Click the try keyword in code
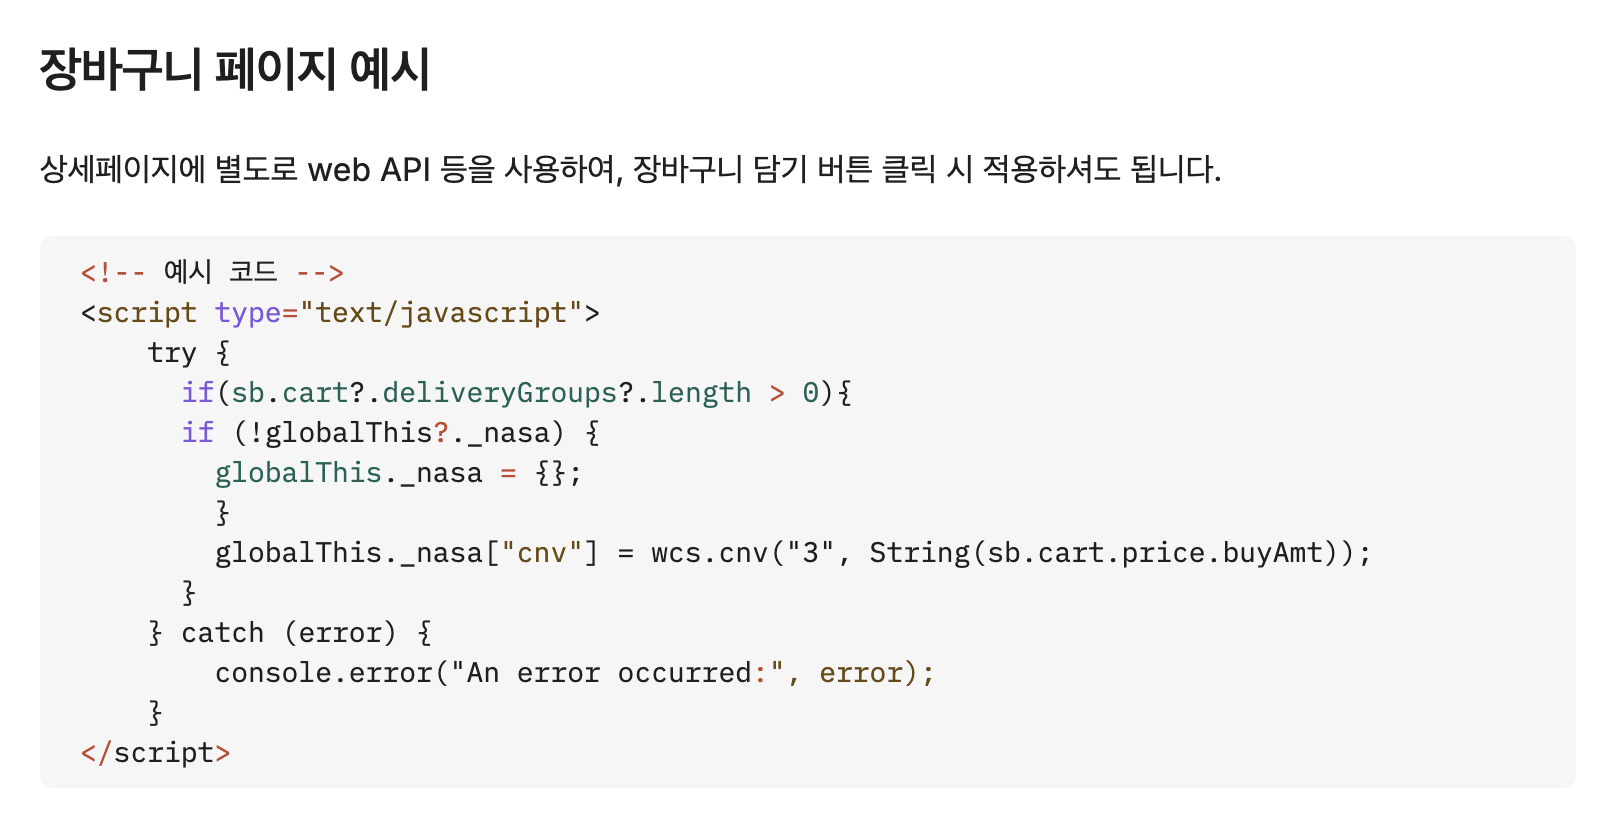1610x818 pixels. [x=172, y=353]
